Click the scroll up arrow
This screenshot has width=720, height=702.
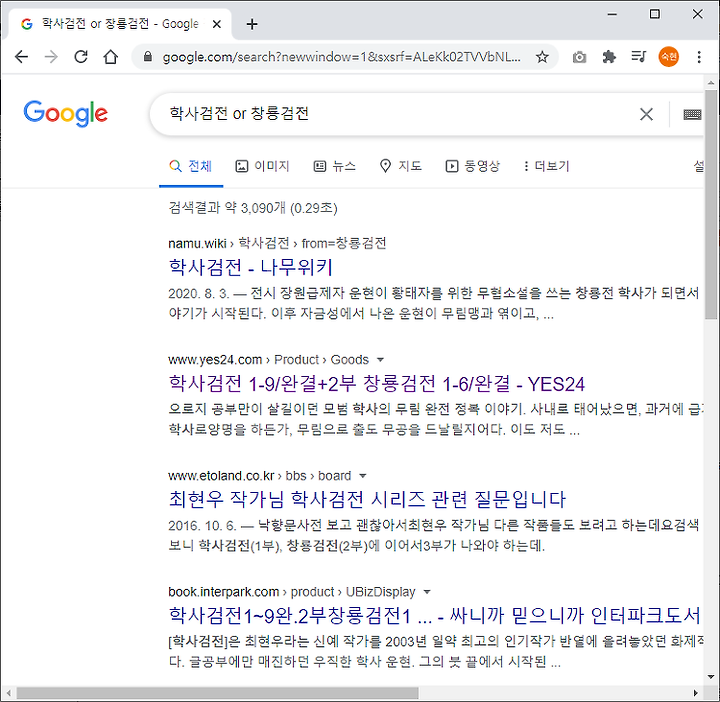click(711, 83)
